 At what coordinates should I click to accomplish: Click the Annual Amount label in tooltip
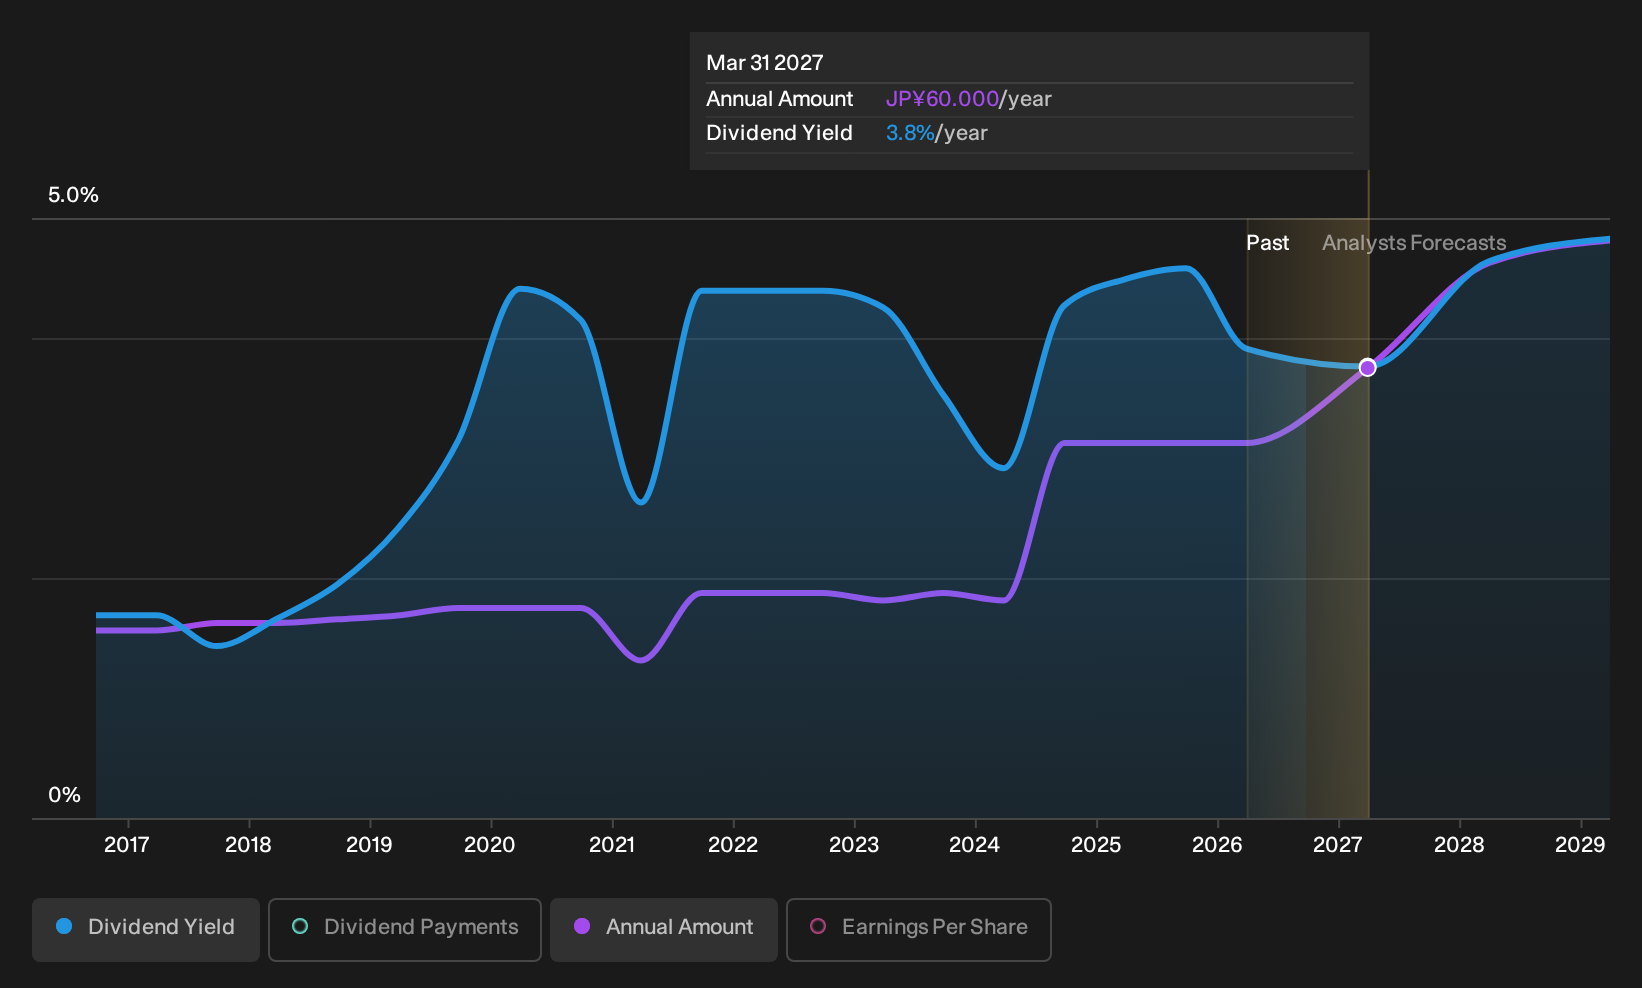pyautogui.click(x=779, y=99)
